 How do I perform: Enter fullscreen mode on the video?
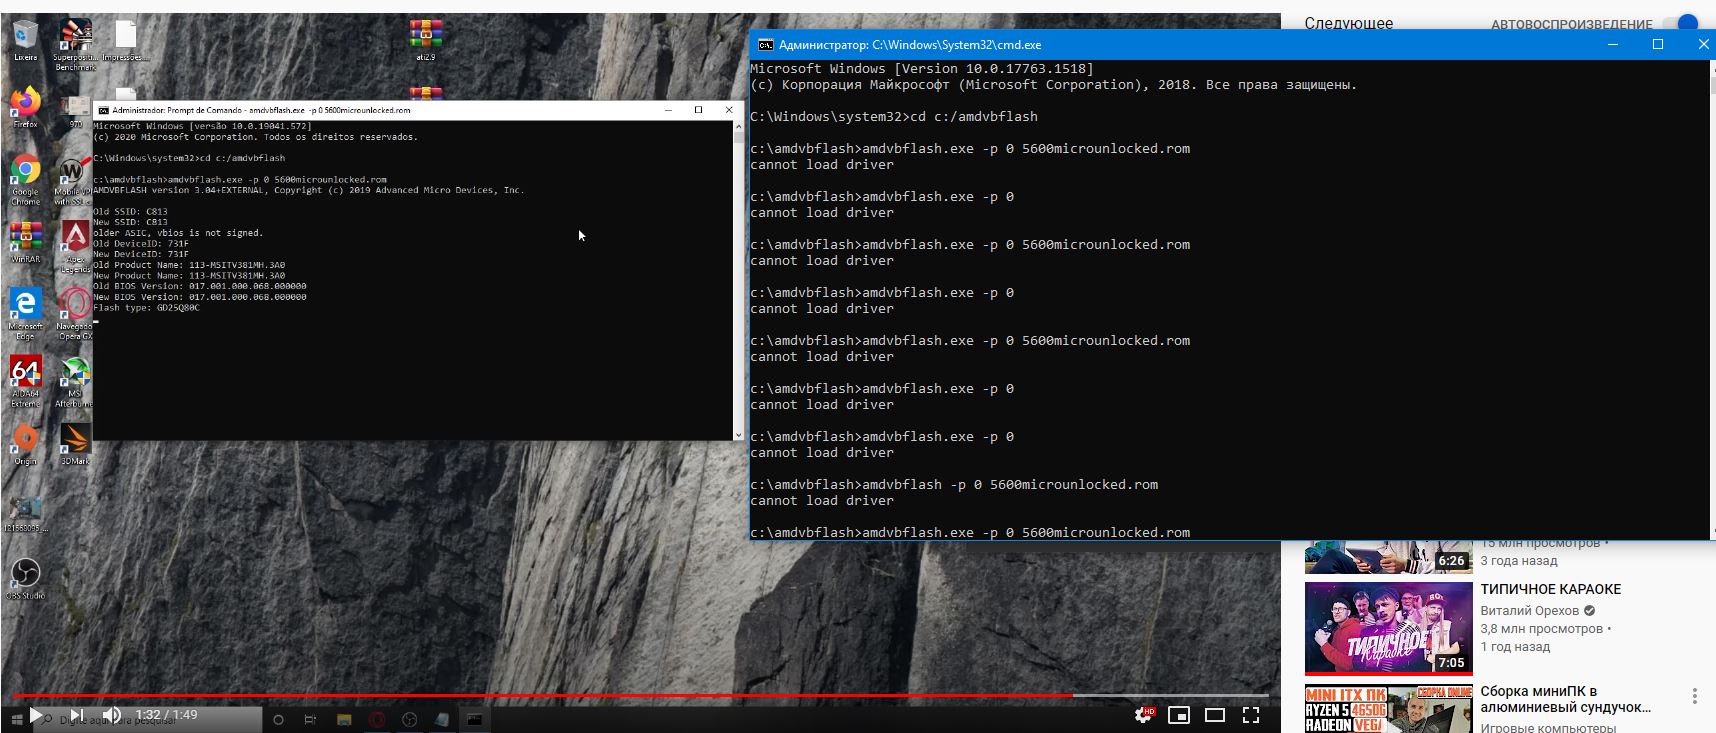(1251, 715)
